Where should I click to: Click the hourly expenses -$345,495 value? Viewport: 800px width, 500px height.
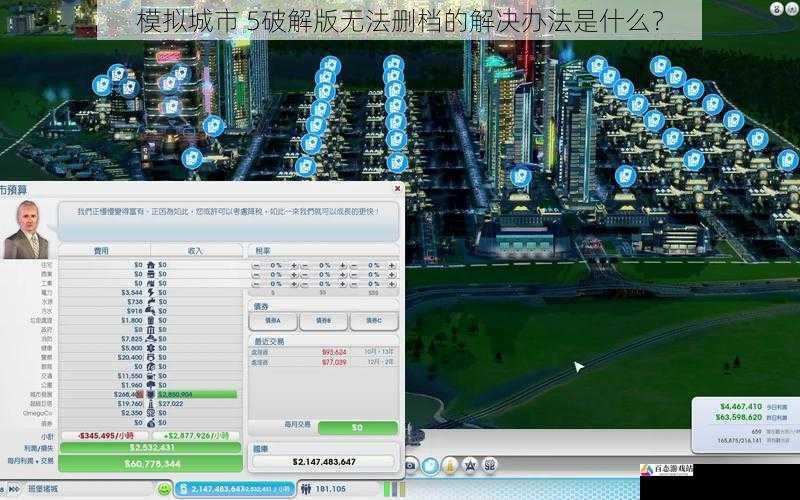(104, 436)
